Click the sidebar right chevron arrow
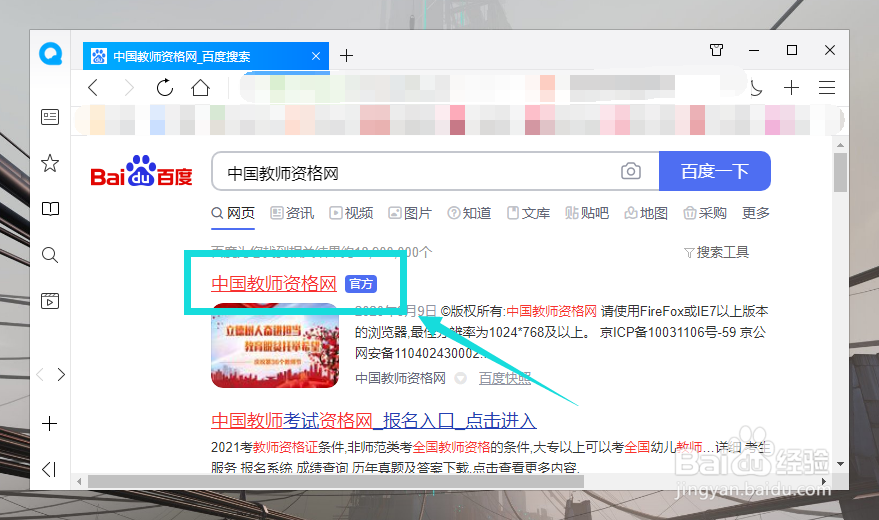879x520 pixels. (61, 374)
